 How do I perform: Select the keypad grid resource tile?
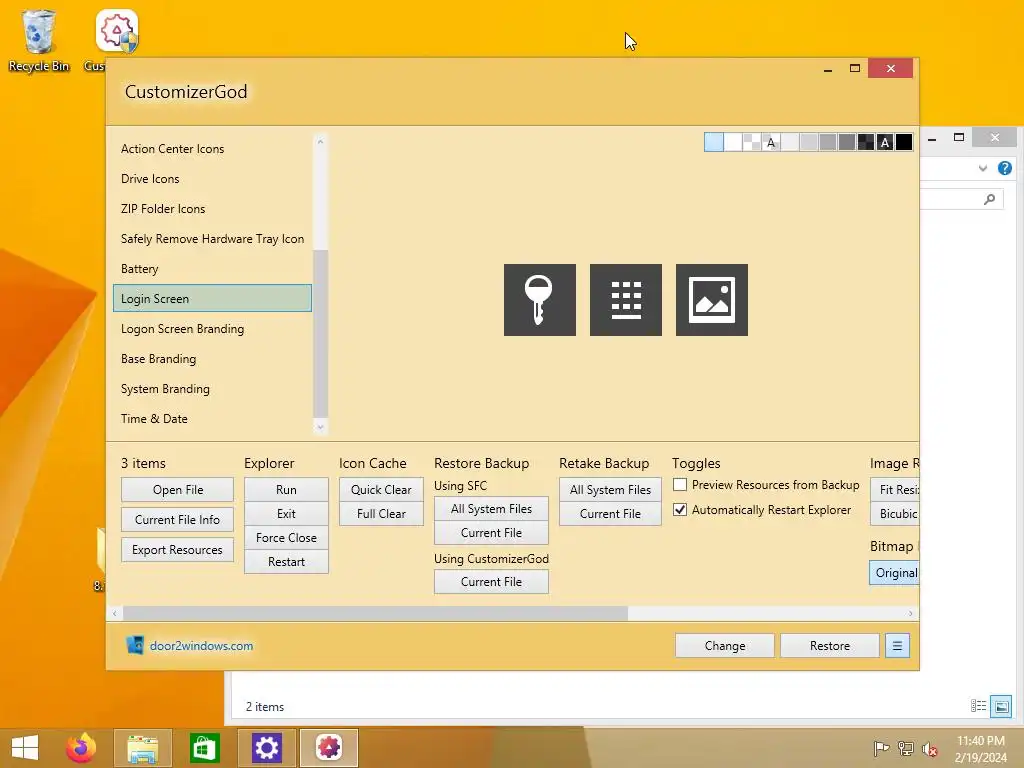click(x=626, y=300)
